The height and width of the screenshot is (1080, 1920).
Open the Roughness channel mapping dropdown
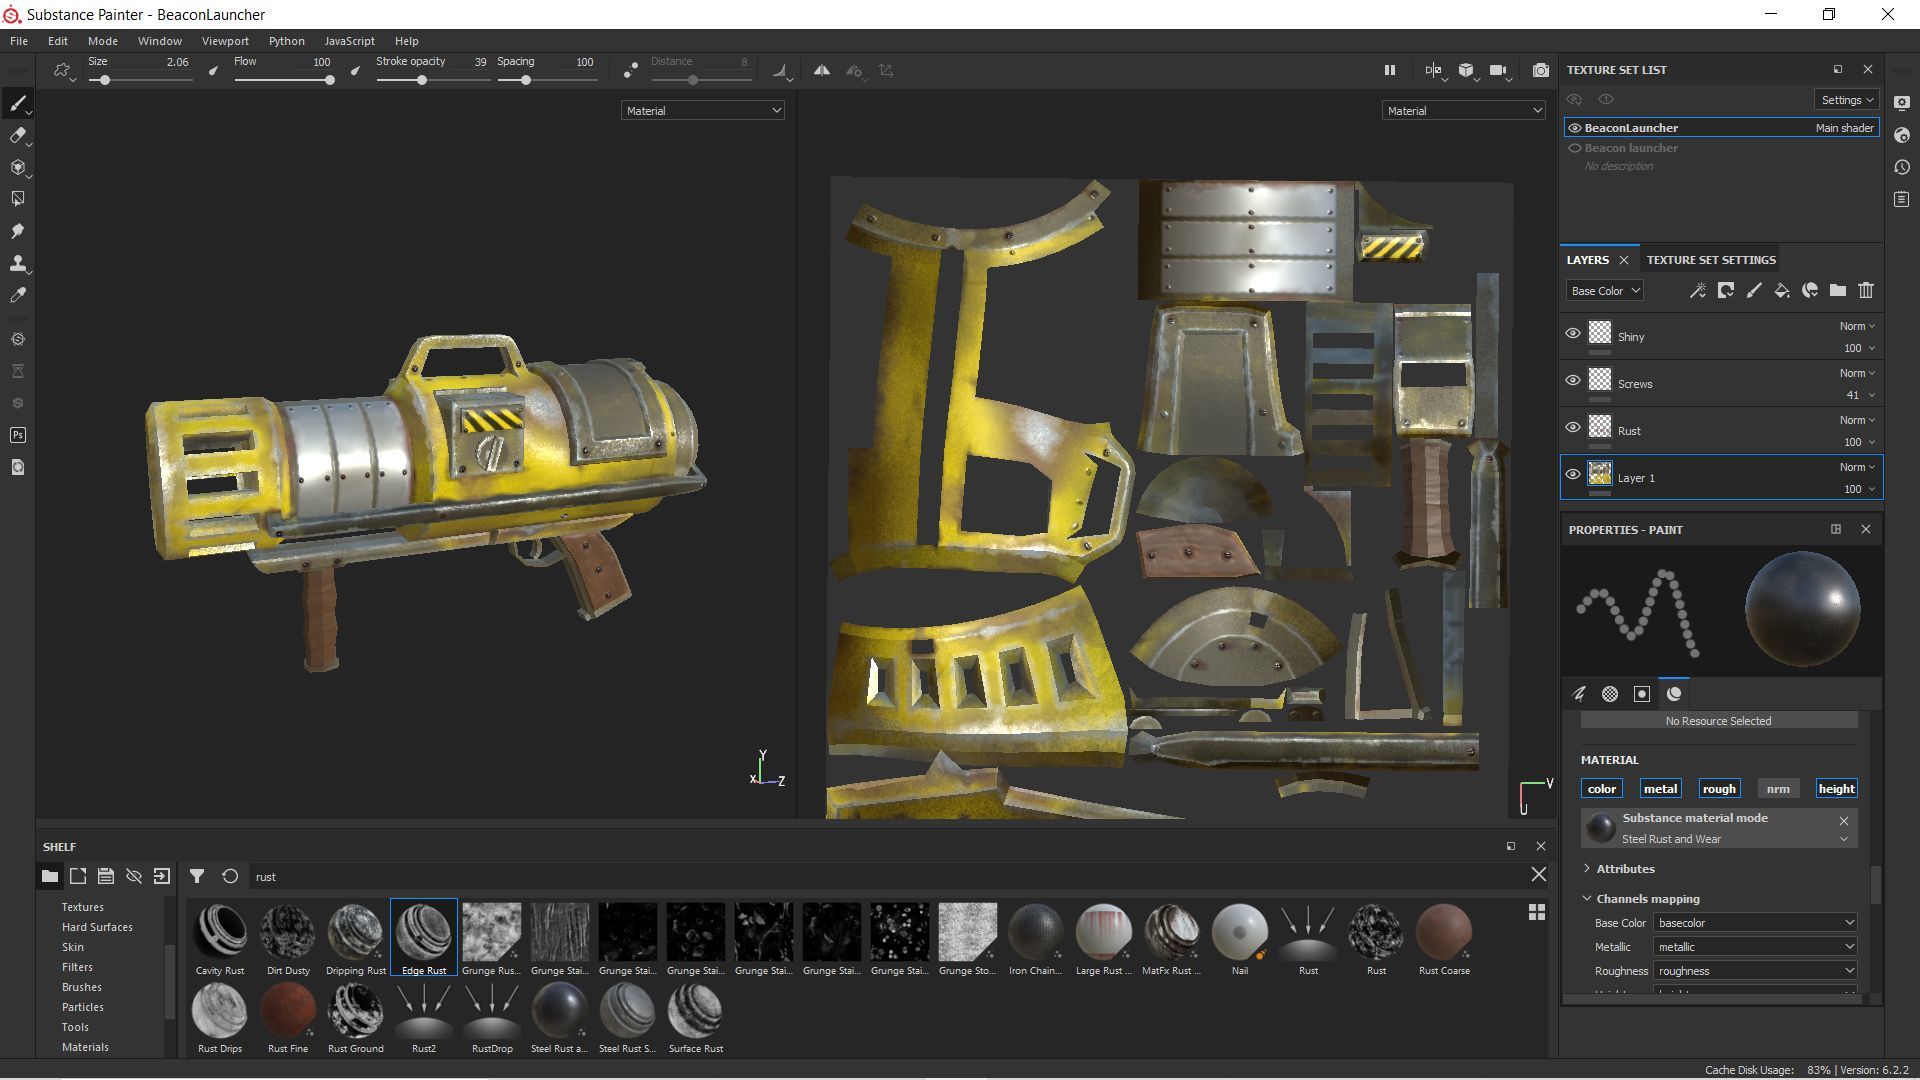click(1755, 971)
